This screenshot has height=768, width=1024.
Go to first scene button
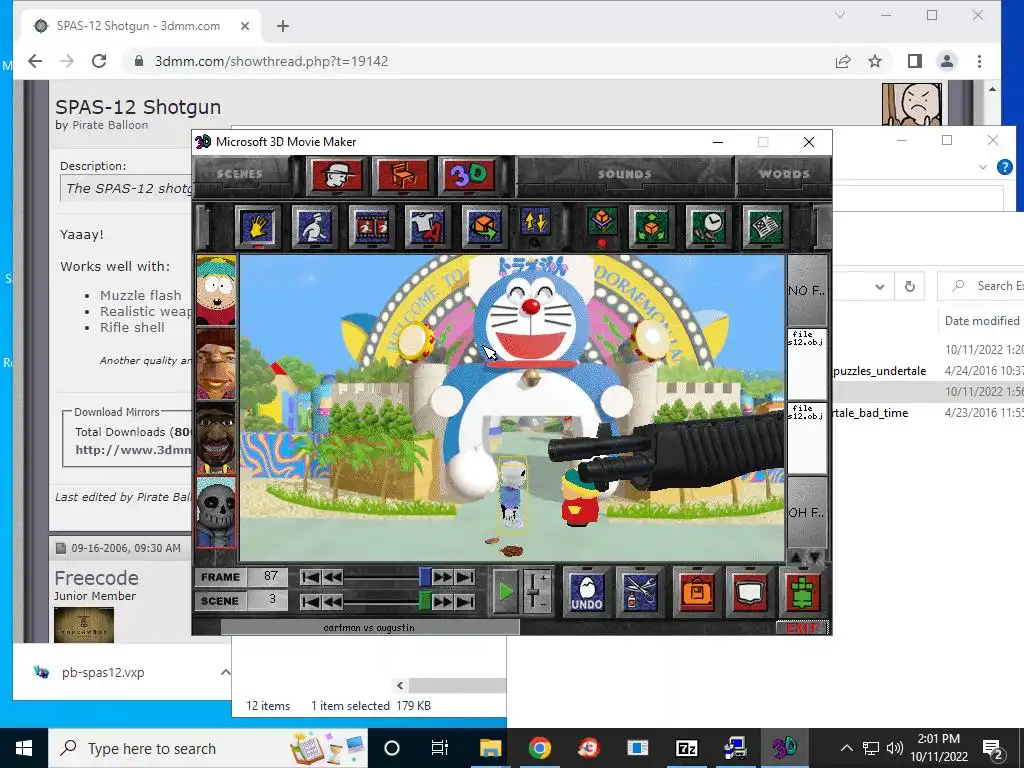click(311, 601)
